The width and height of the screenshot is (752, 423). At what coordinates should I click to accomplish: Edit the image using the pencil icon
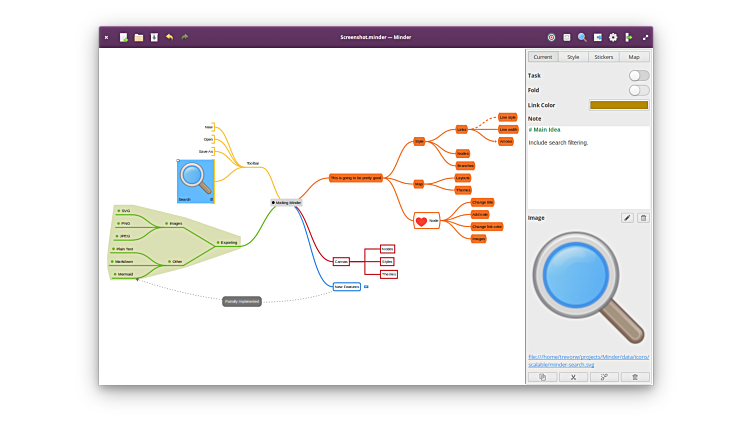627,217
